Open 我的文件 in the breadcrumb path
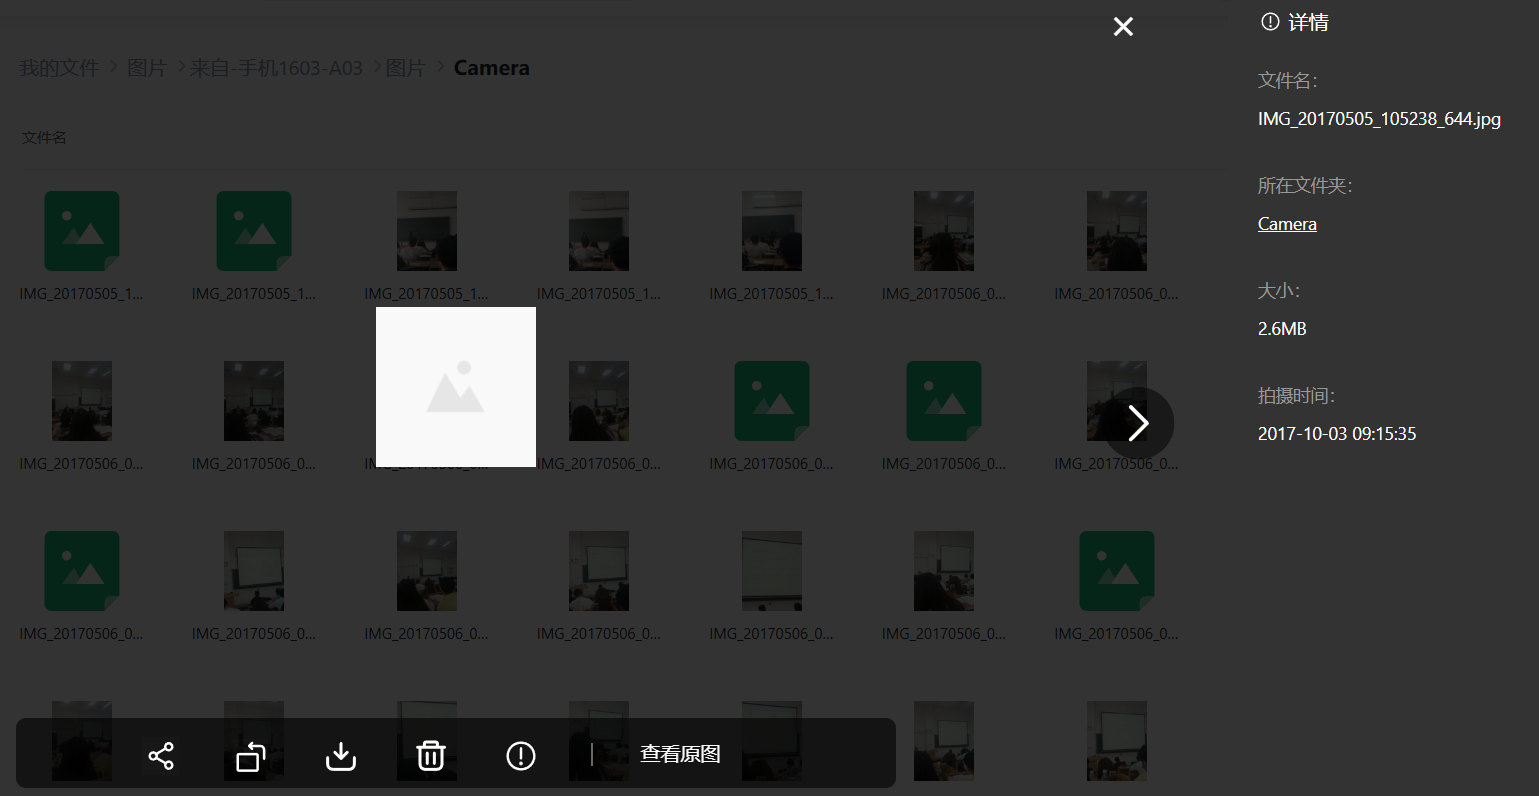Screen dimensions: 1539x796 click(x=59, y=68)
